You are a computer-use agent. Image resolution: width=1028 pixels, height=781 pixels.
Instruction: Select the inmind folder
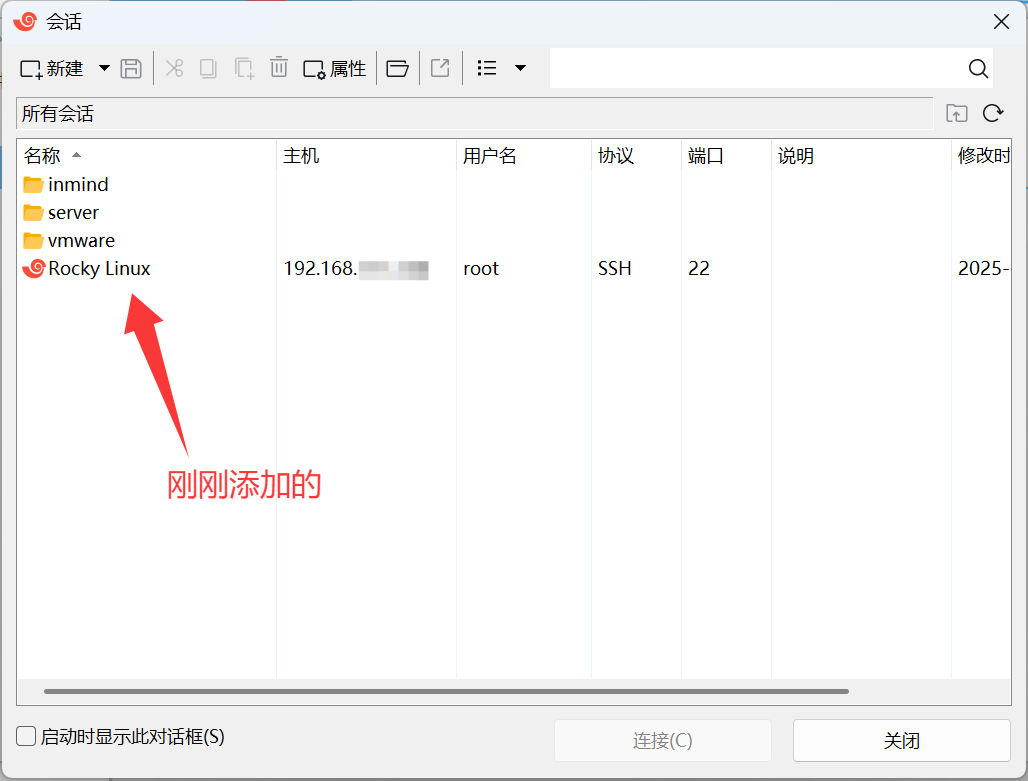(x=77, y=185)
